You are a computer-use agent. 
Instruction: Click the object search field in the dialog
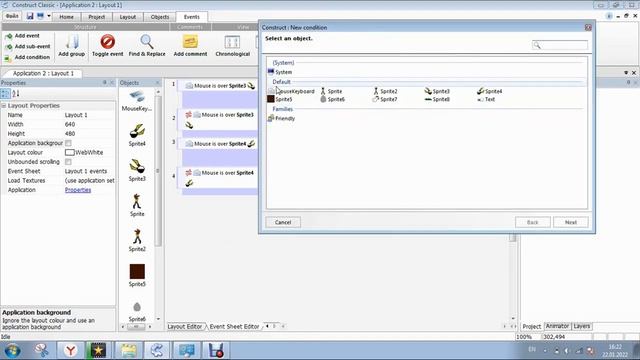560,45
